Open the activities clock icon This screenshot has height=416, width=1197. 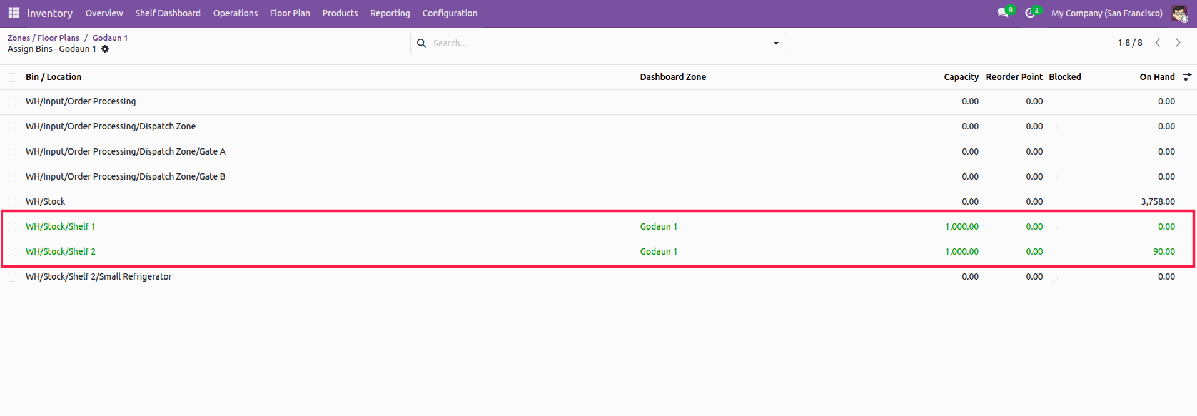coord(1030,13)
